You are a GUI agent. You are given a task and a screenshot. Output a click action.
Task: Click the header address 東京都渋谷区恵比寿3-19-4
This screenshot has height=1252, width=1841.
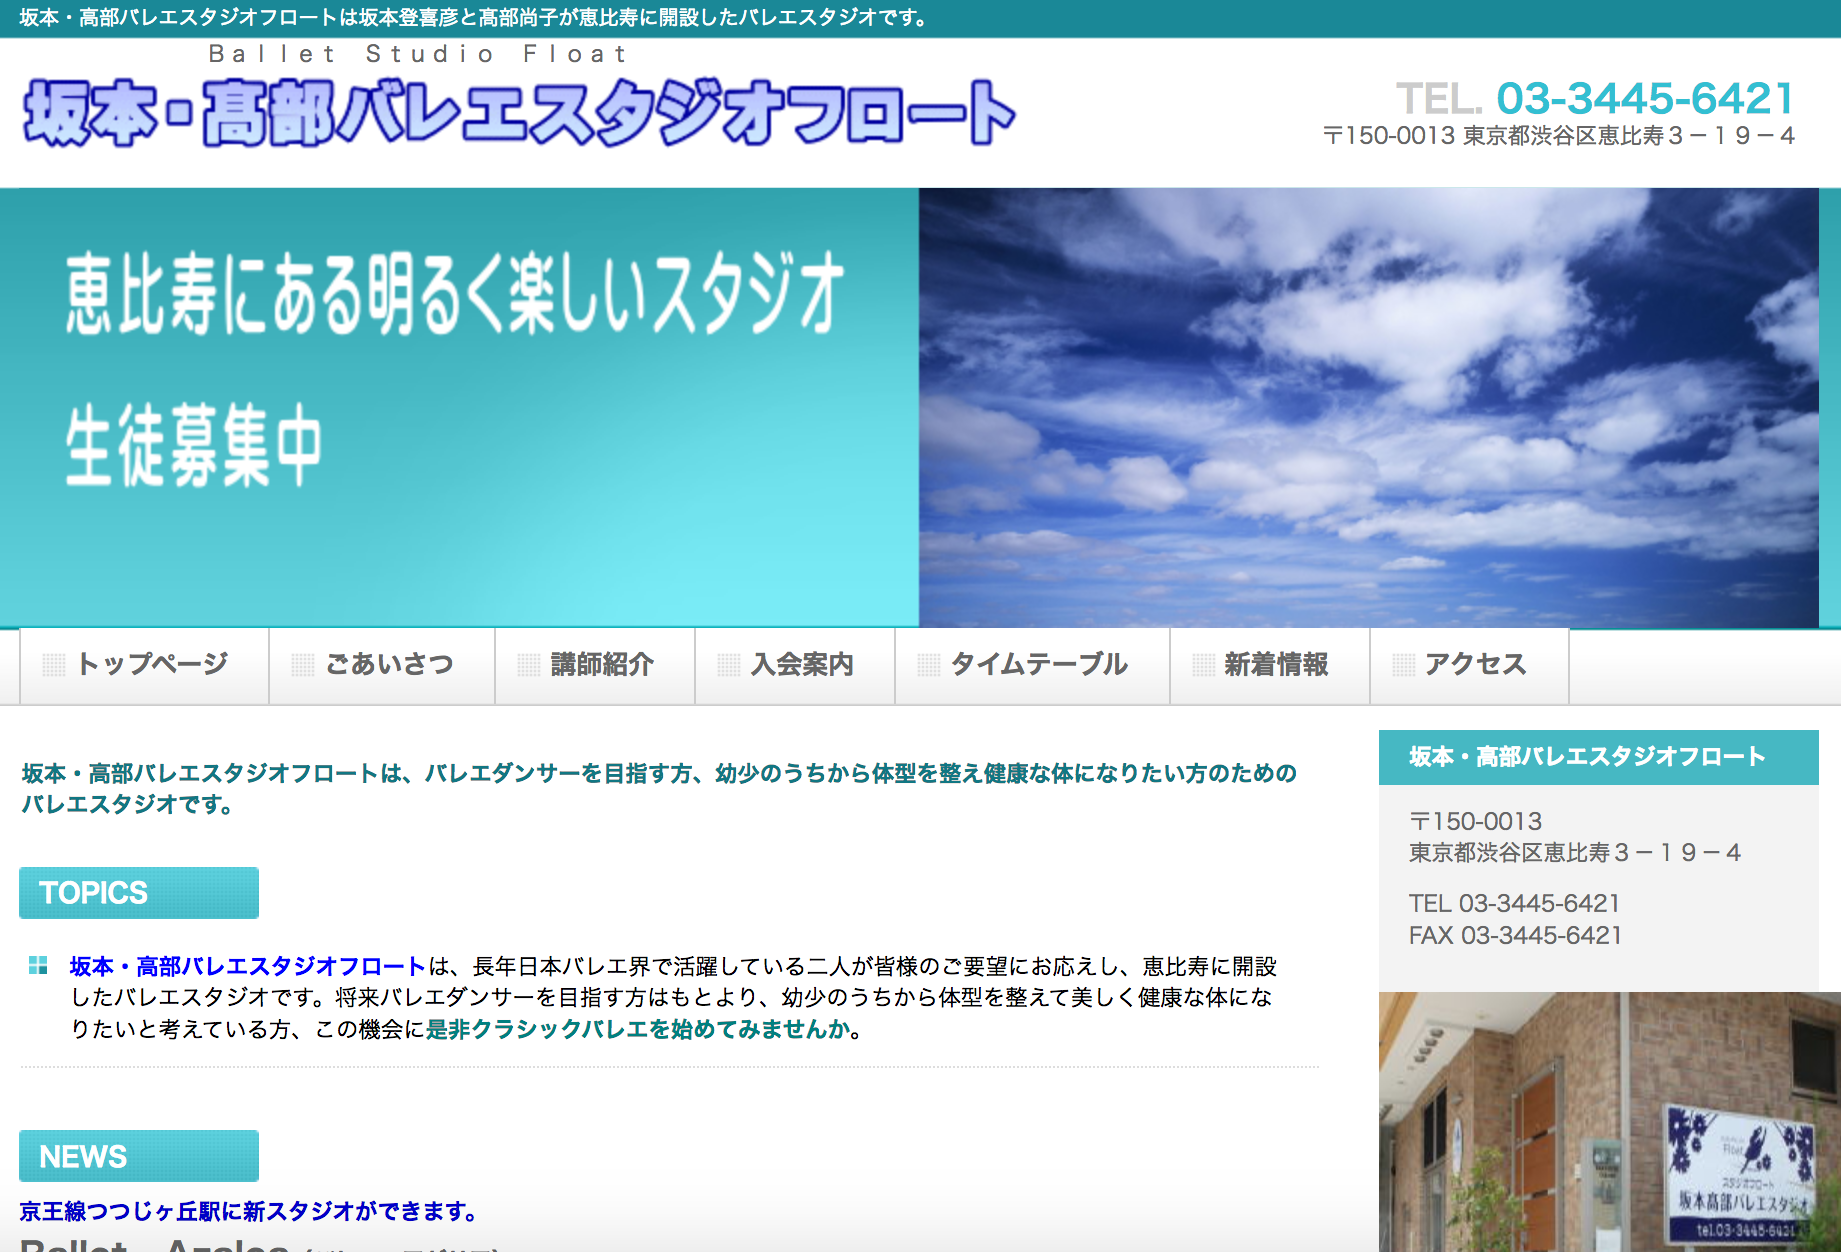coord(1629,136)
